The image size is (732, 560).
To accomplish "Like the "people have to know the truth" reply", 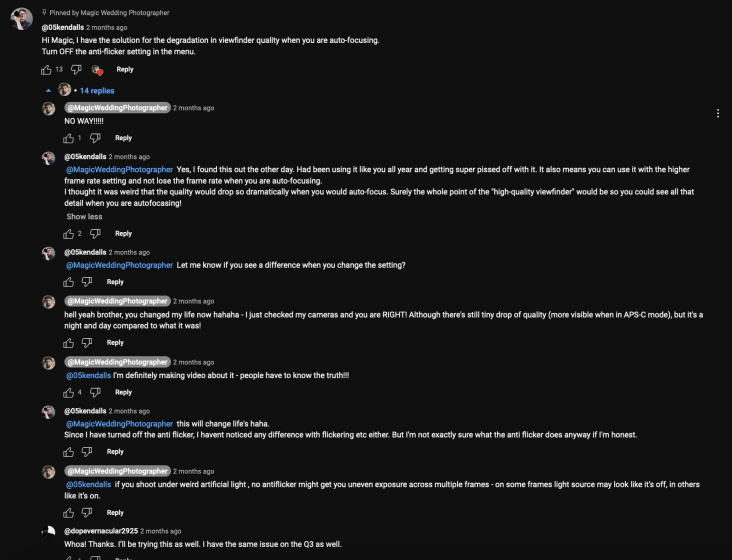I will coord(69,392).
